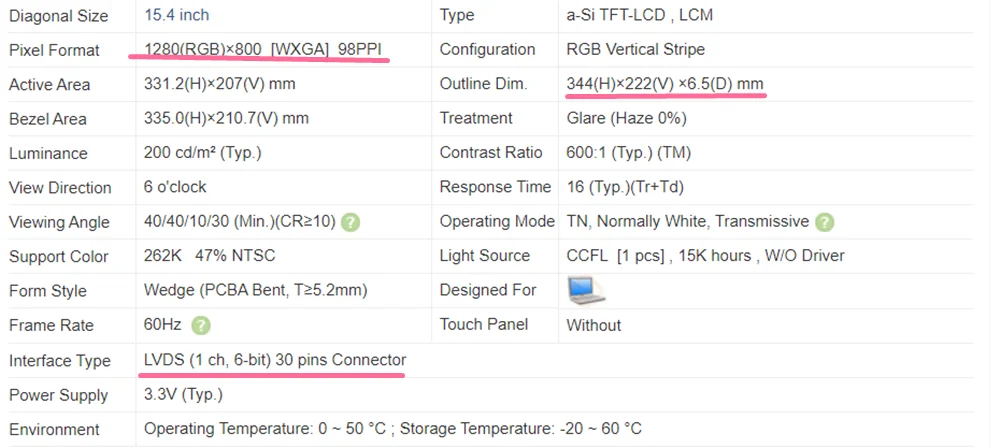The width and height of the screenshot is (1000, 448).
Task: Click help icon next to Viewing Angle value
Action: 351,223
